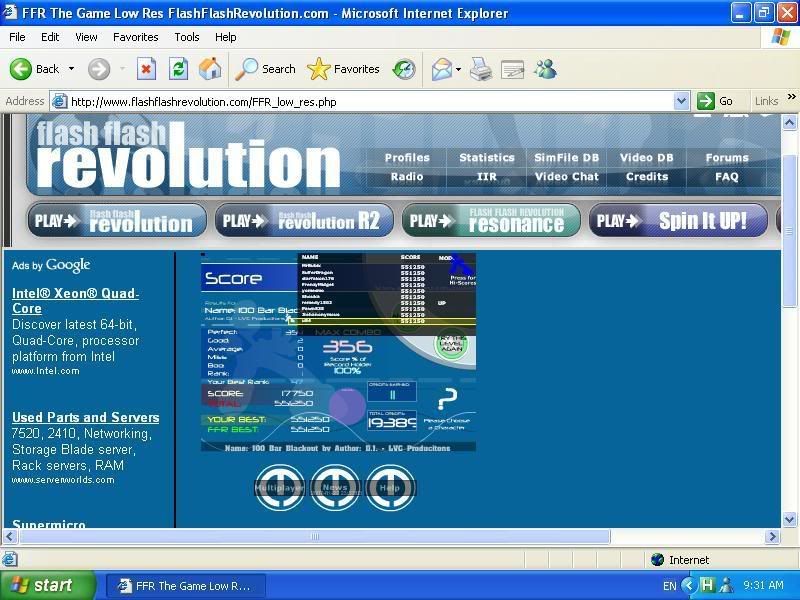This screenshot has height=600, width=800.
Task: Click the horizontal scrollbar thumb
Action: tap(315, 536)
